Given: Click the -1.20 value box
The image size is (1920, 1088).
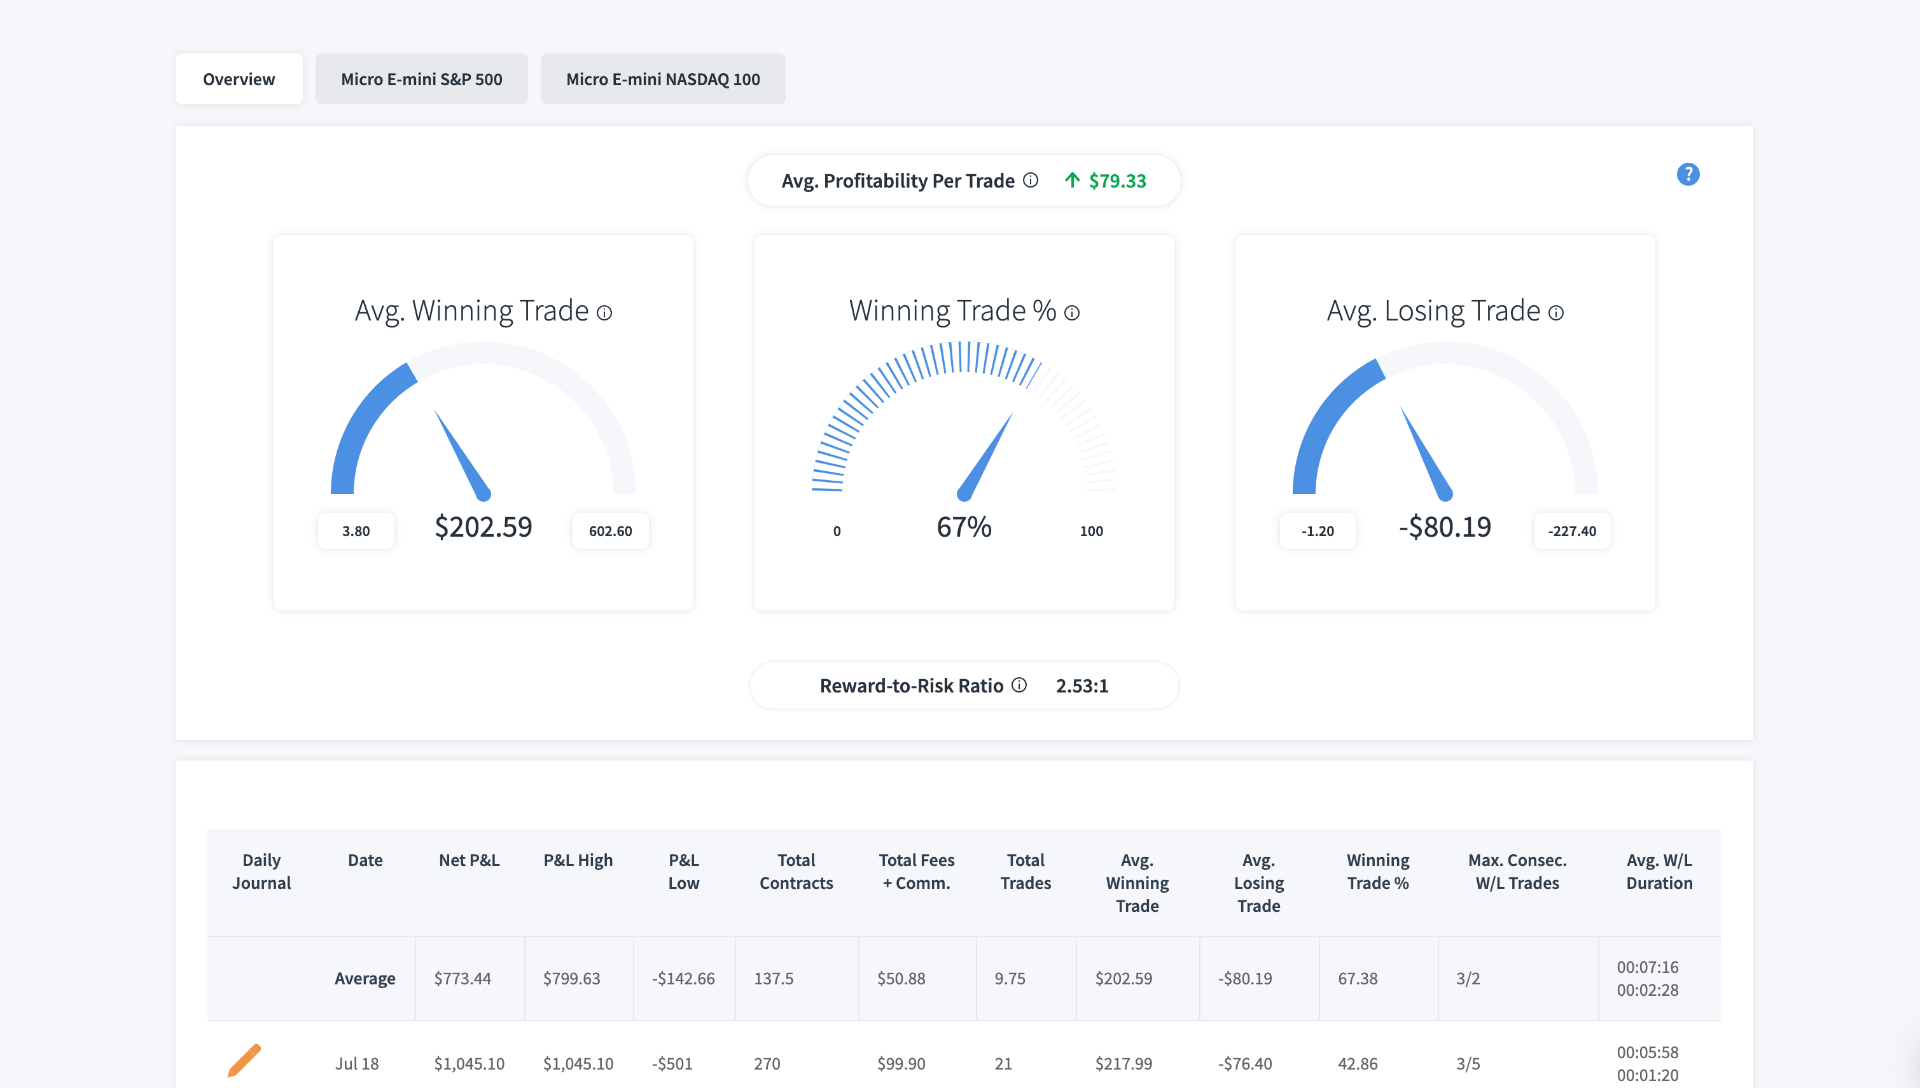Looking at the screenshot, I should point(1318,531).
